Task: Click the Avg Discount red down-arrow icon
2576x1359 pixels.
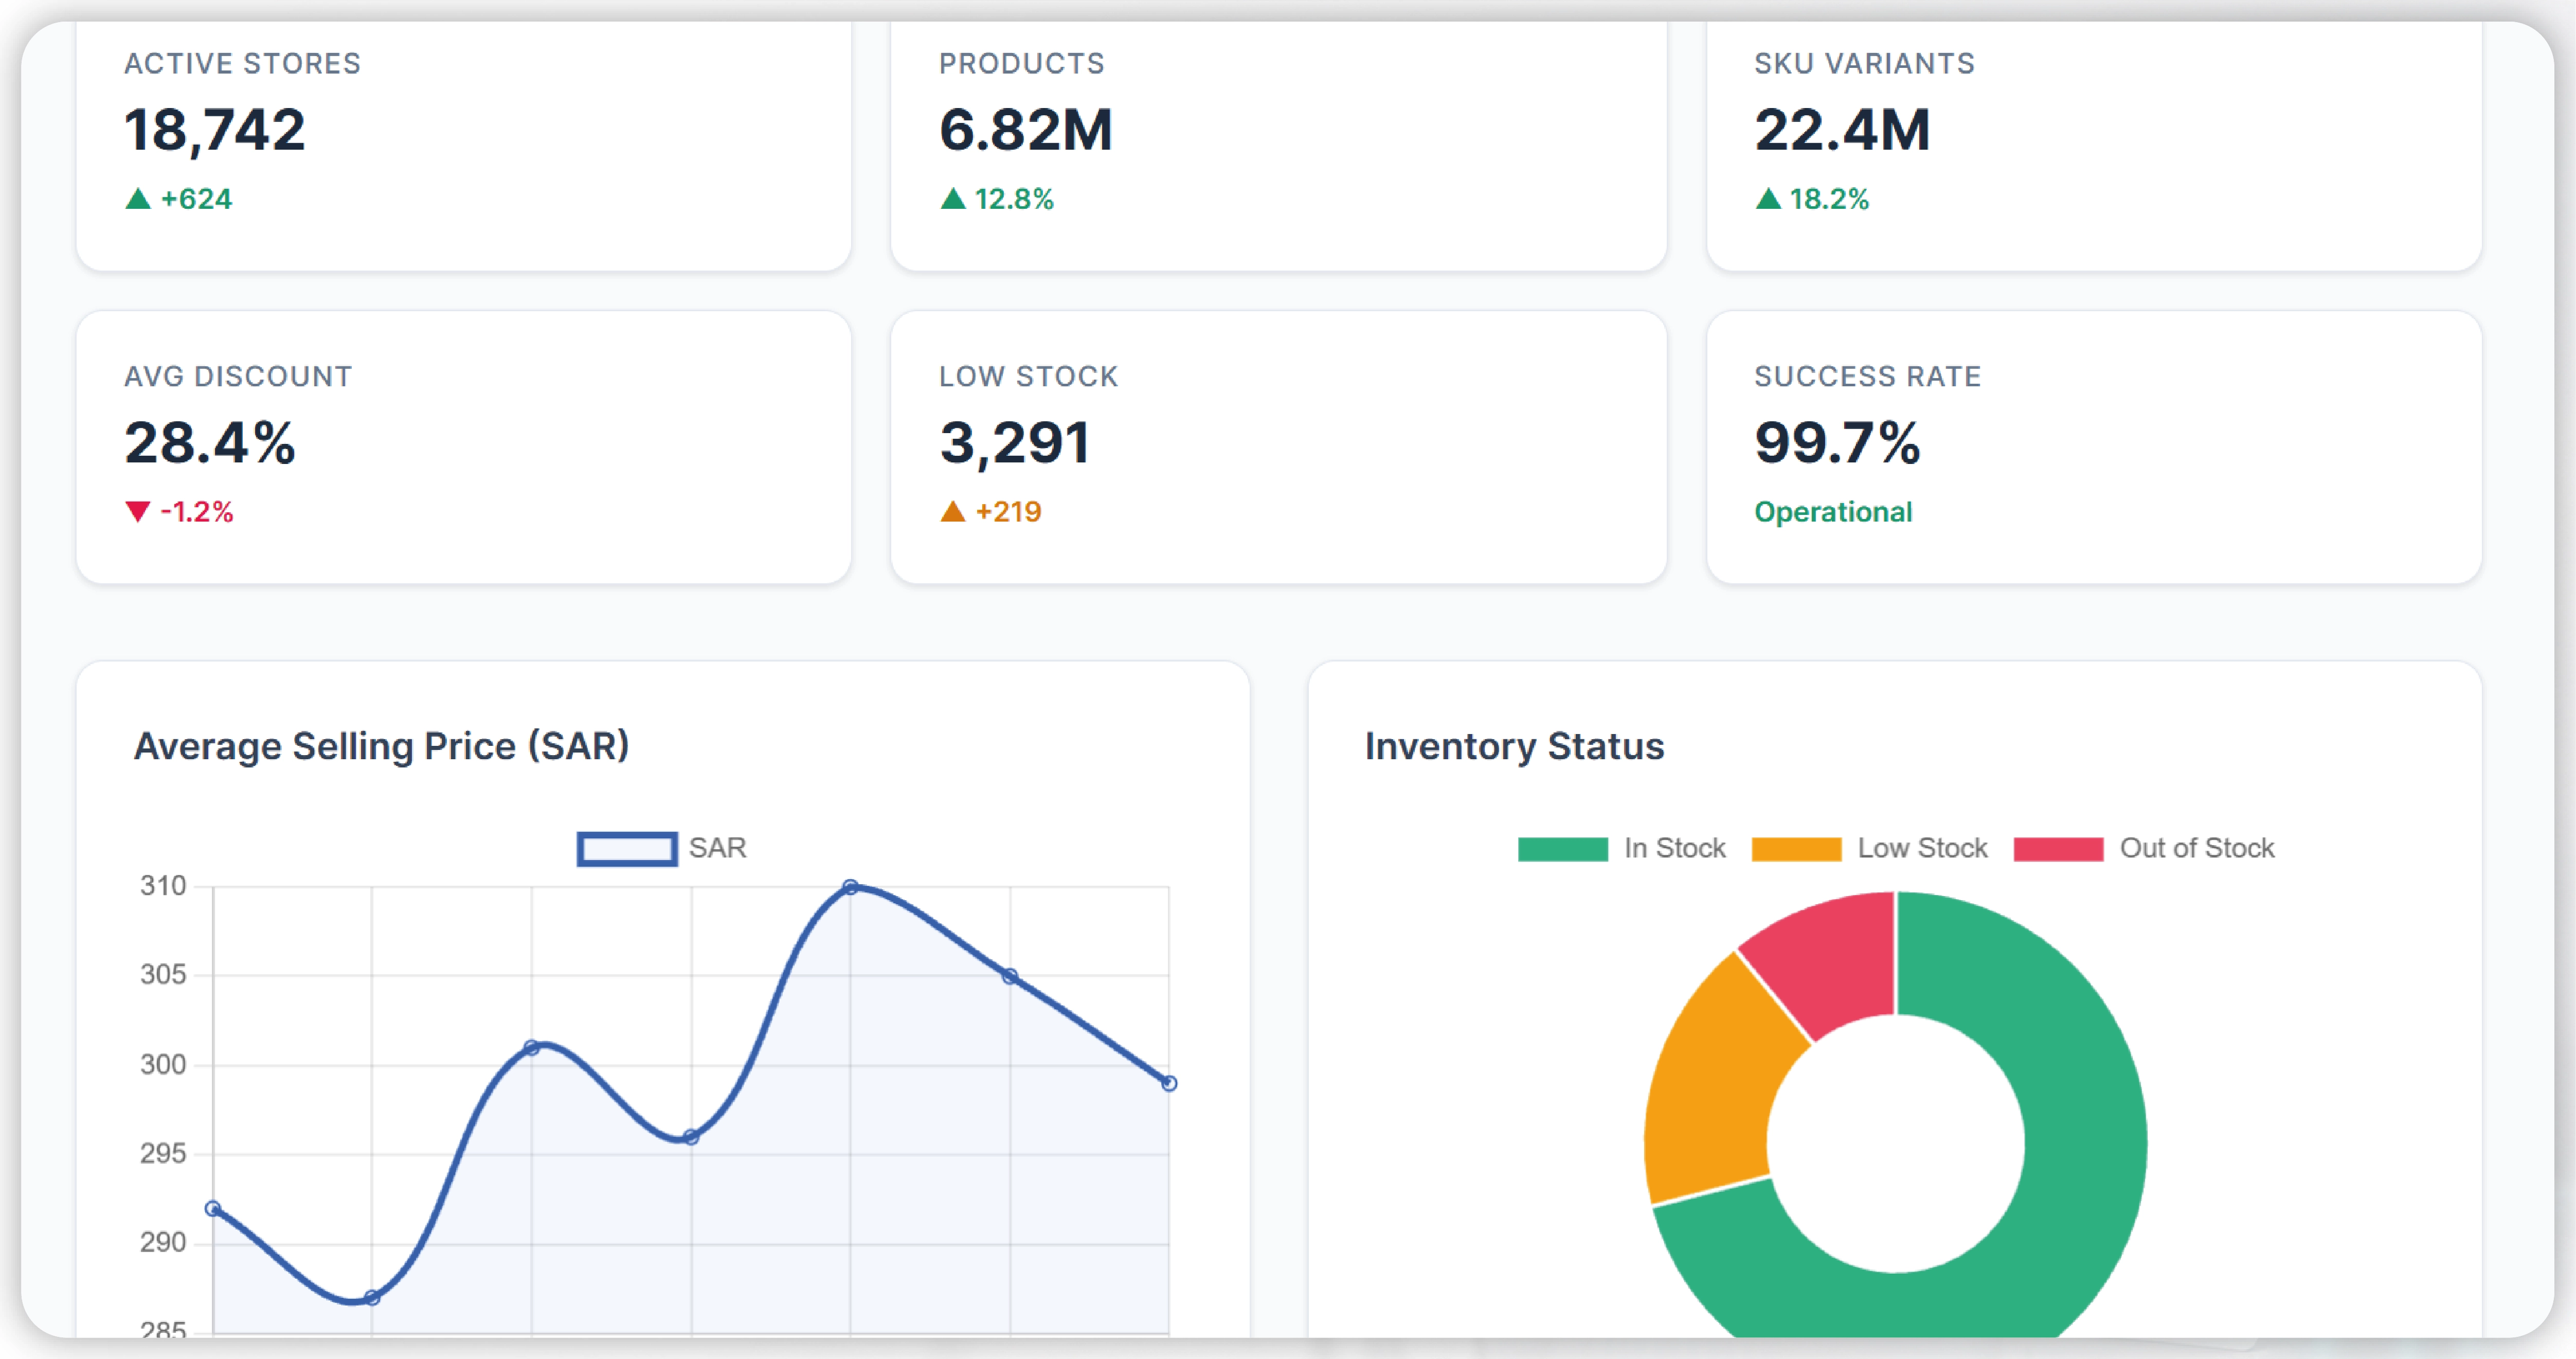Action: coord(138,512)
